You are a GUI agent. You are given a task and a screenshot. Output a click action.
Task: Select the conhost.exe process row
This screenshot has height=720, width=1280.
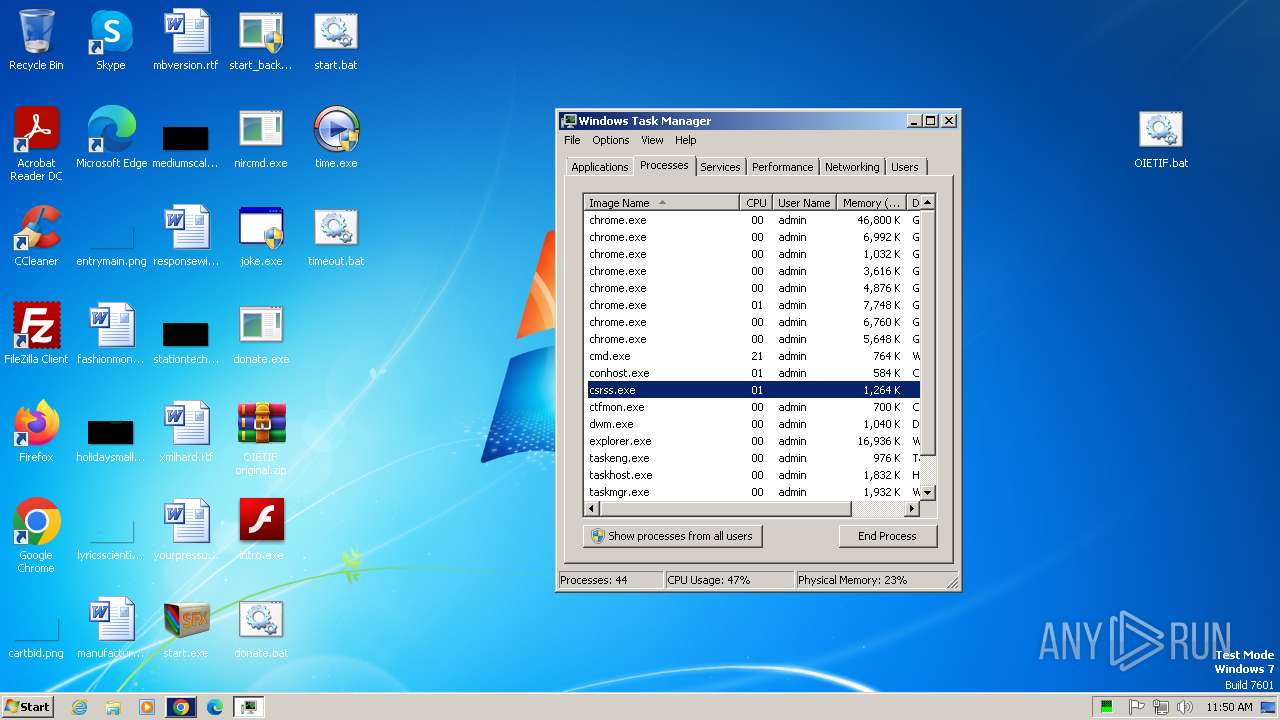(x=752, y=373)
